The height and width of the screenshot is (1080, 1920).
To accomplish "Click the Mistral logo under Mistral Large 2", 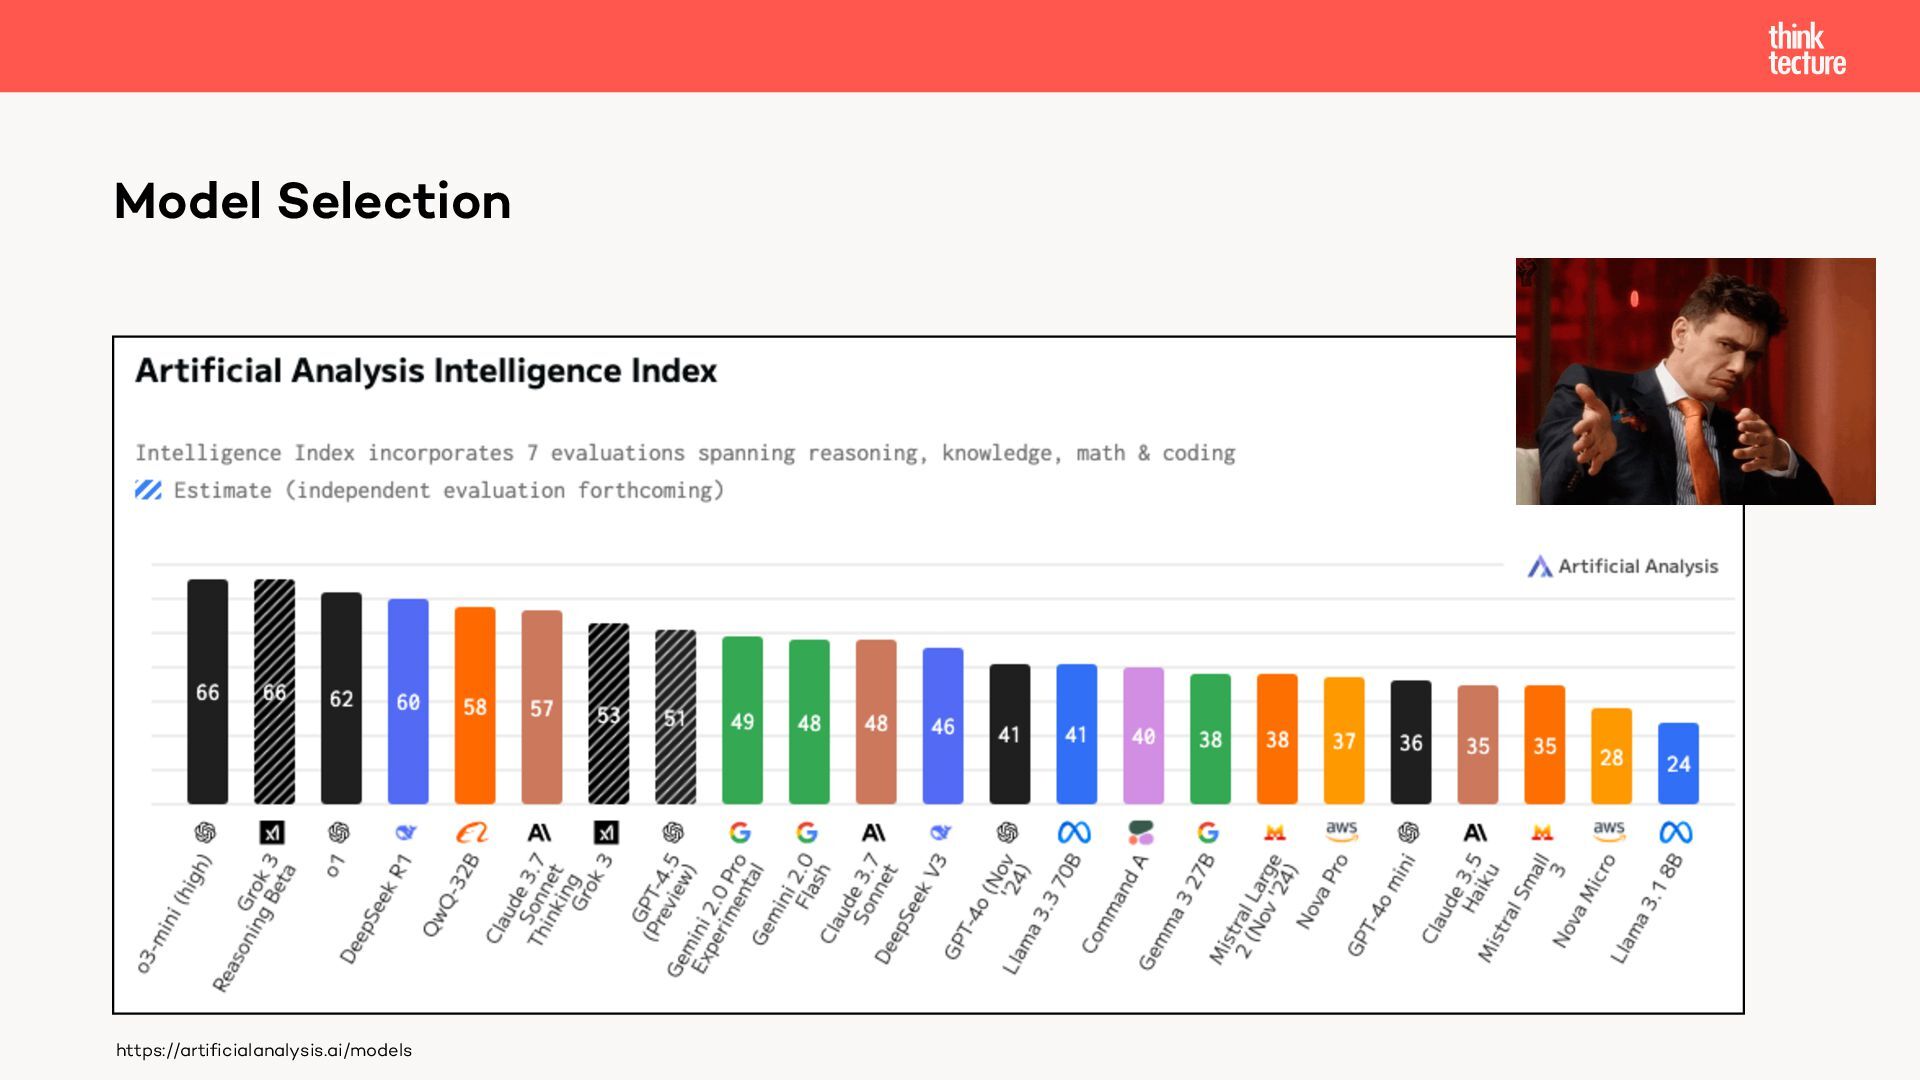I will (x=1275, y=832).
